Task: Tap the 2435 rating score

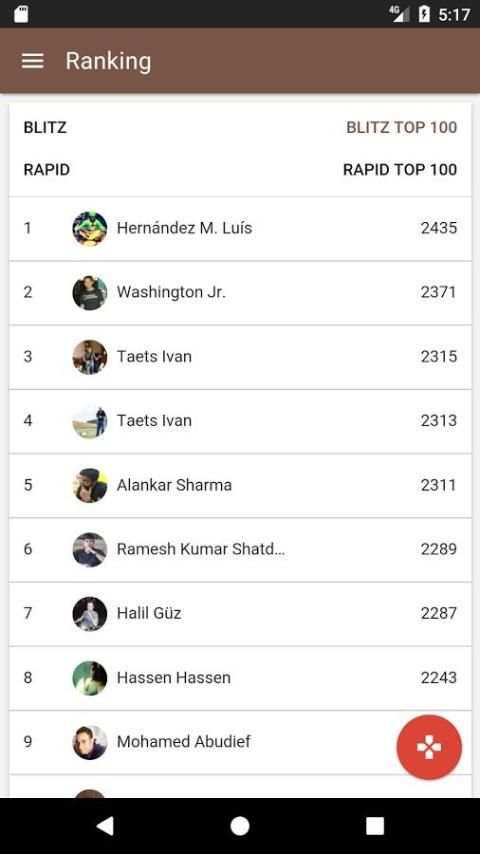Action: [x=439, y=228]
